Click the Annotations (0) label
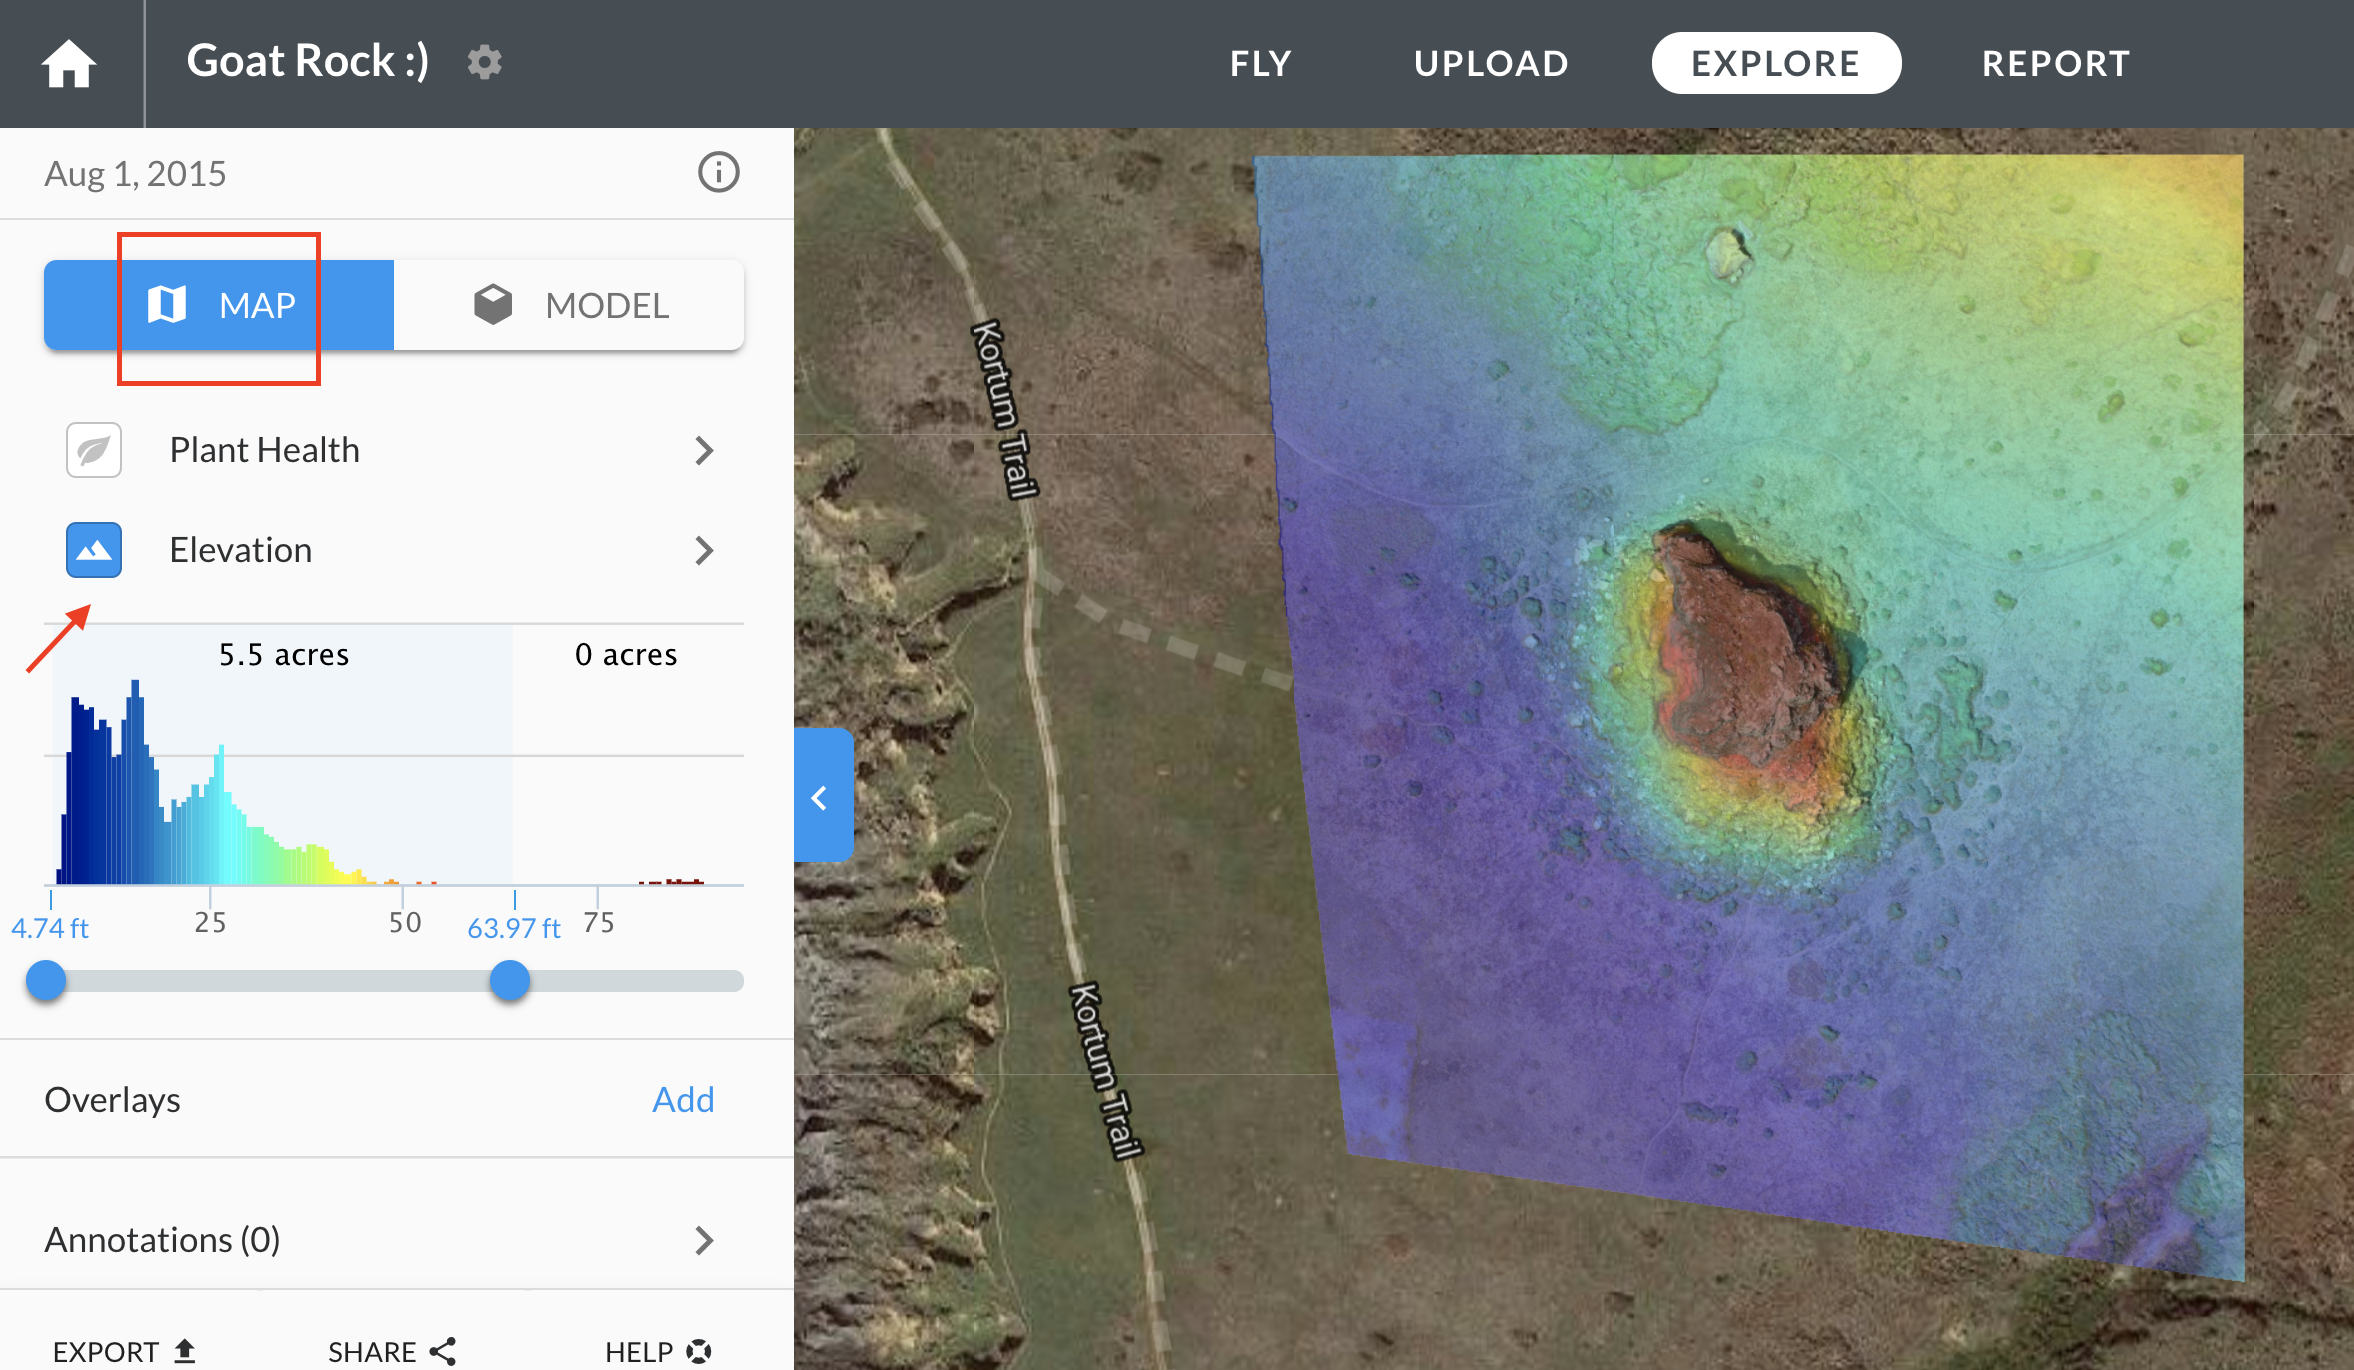 click(162, 1240)
